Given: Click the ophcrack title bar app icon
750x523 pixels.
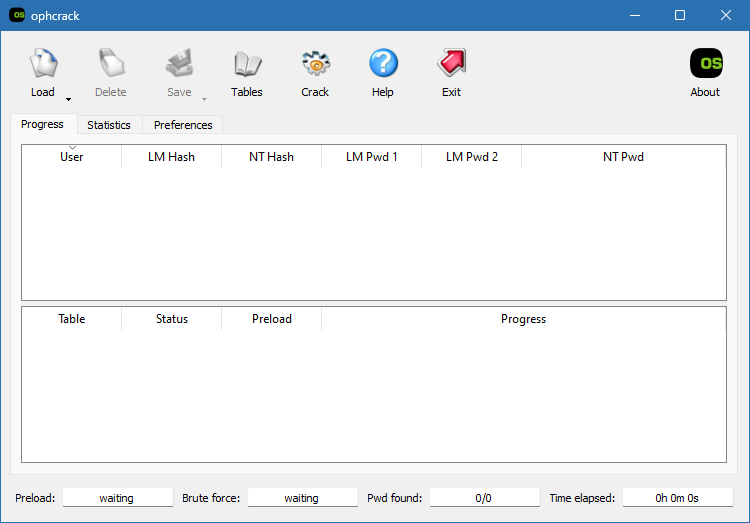Looking at the screenshot, I should [17, 15].
